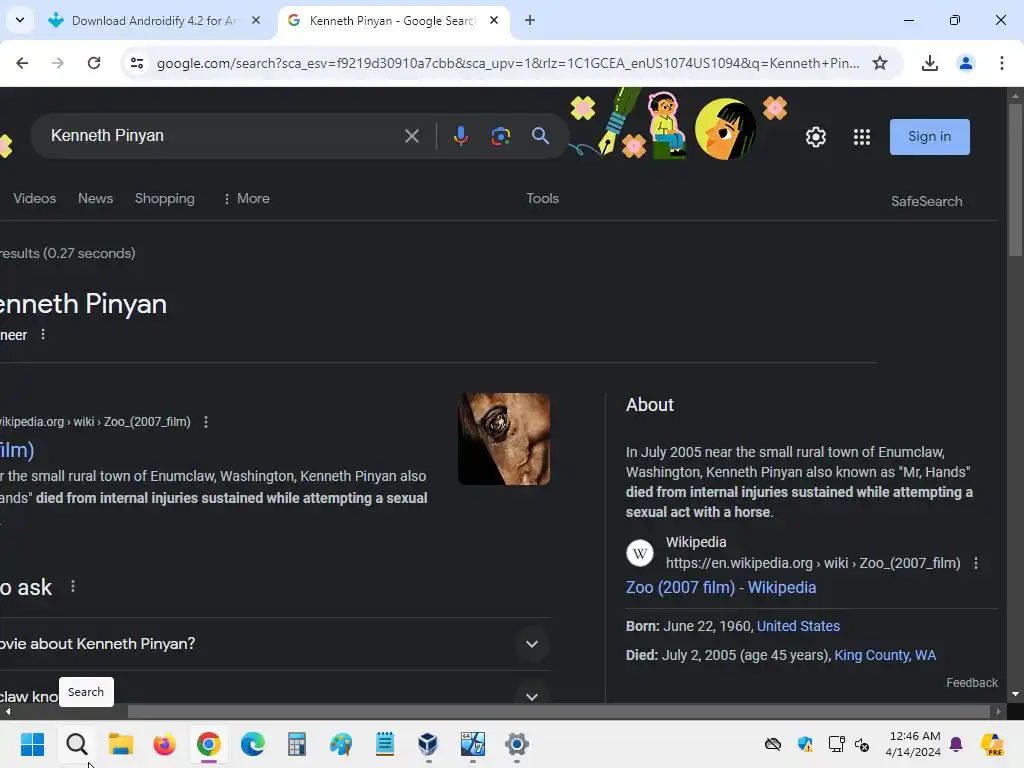Viewport: 1024px width, 768px height.
Task: Open the tab search dropdown arrow
Action: pyautogui.click(x=20, y=20)
